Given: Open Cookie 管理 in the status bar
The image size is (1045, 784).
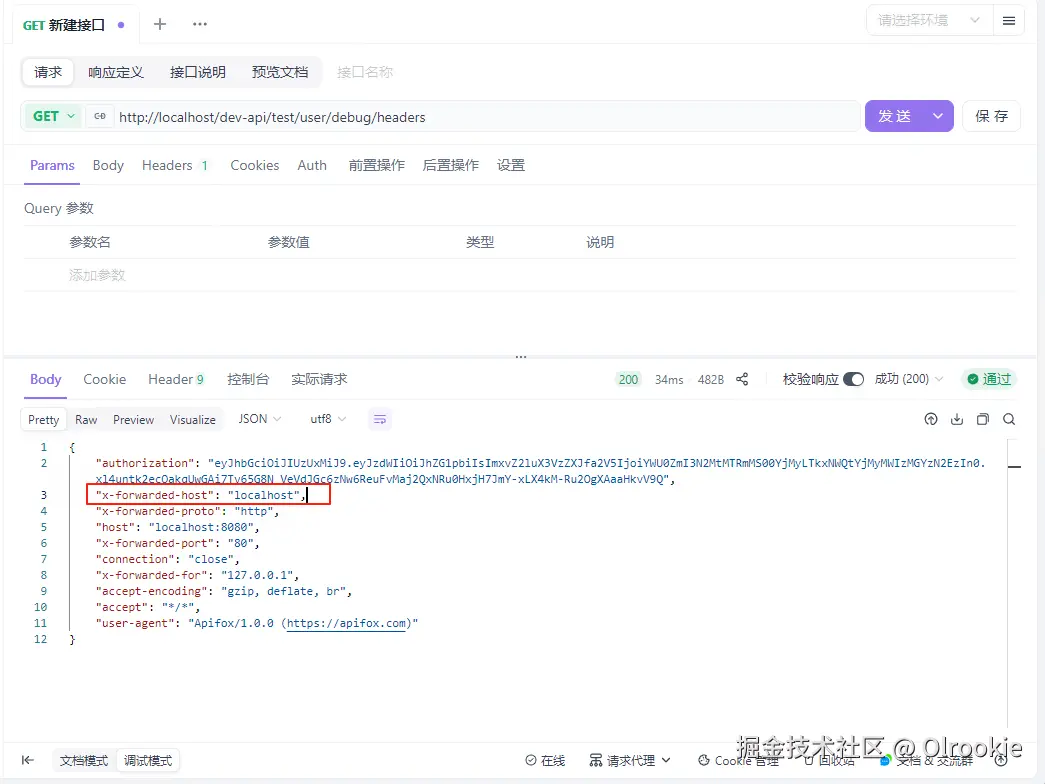Looking at the screenshot, I should [x=738, y=761].
